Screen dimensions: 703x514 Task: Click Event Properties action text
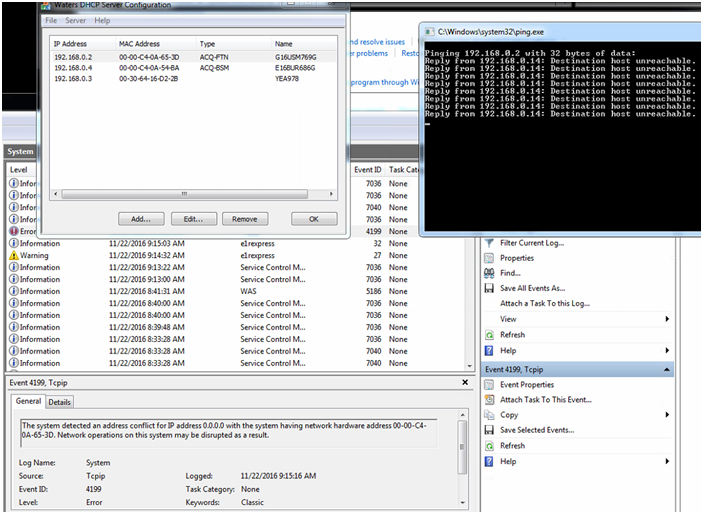pyautogui.click(x=527, y=385)
